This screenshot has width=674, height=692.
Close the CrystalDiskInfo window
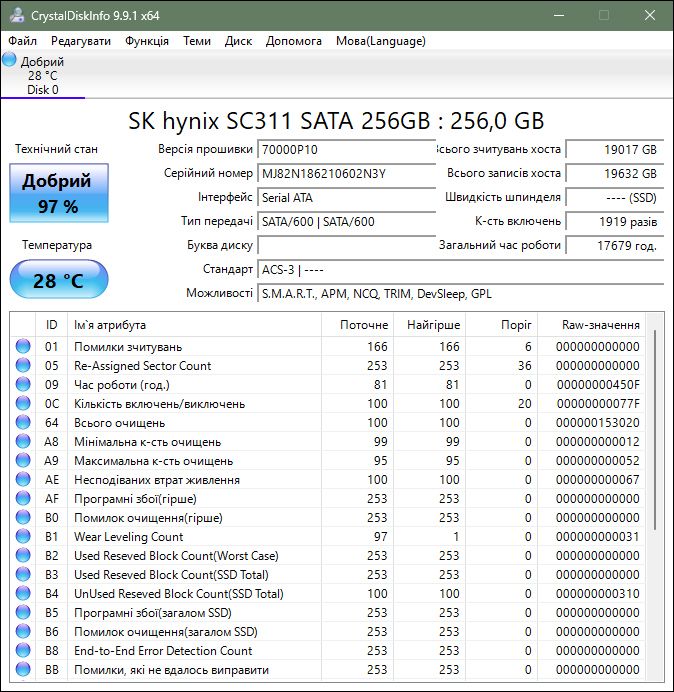(x=650, y=15)
